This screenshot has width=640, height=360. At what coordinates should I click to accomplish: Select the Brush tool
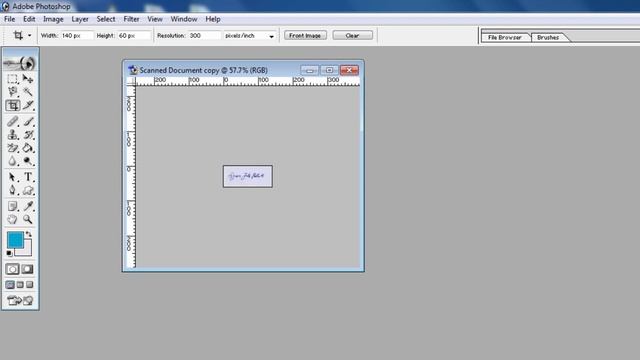click(x=28, y=121)
